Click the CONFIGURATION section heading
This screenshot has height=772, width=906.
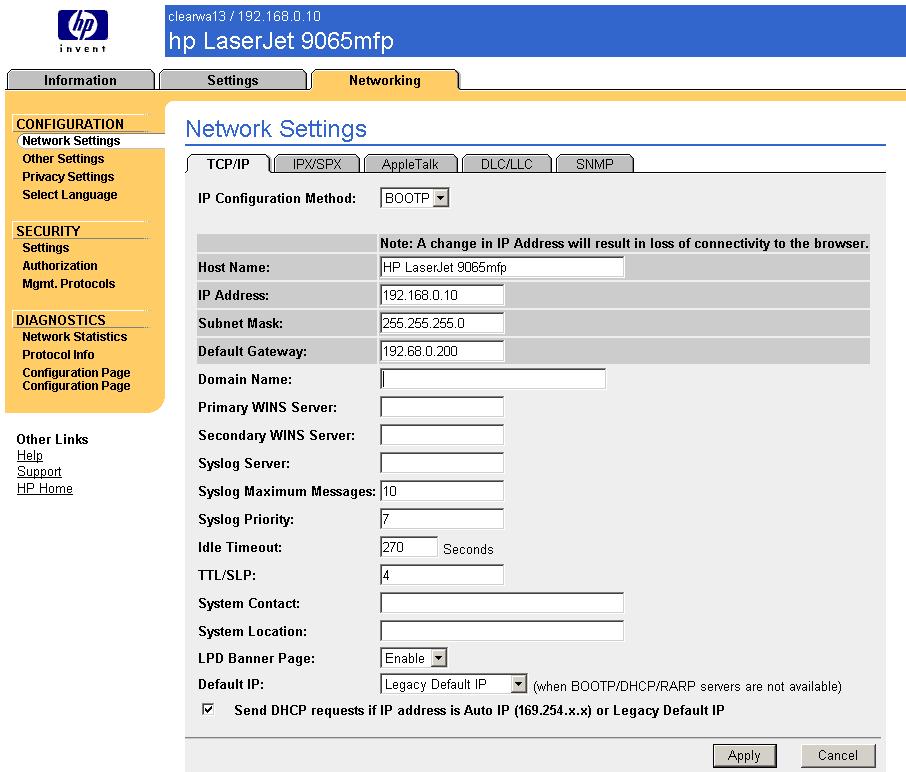(x=70, y=124)
